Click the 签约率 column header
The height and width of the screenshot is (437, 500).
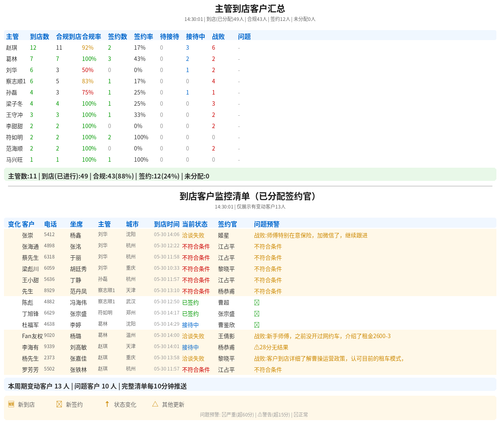143,37
